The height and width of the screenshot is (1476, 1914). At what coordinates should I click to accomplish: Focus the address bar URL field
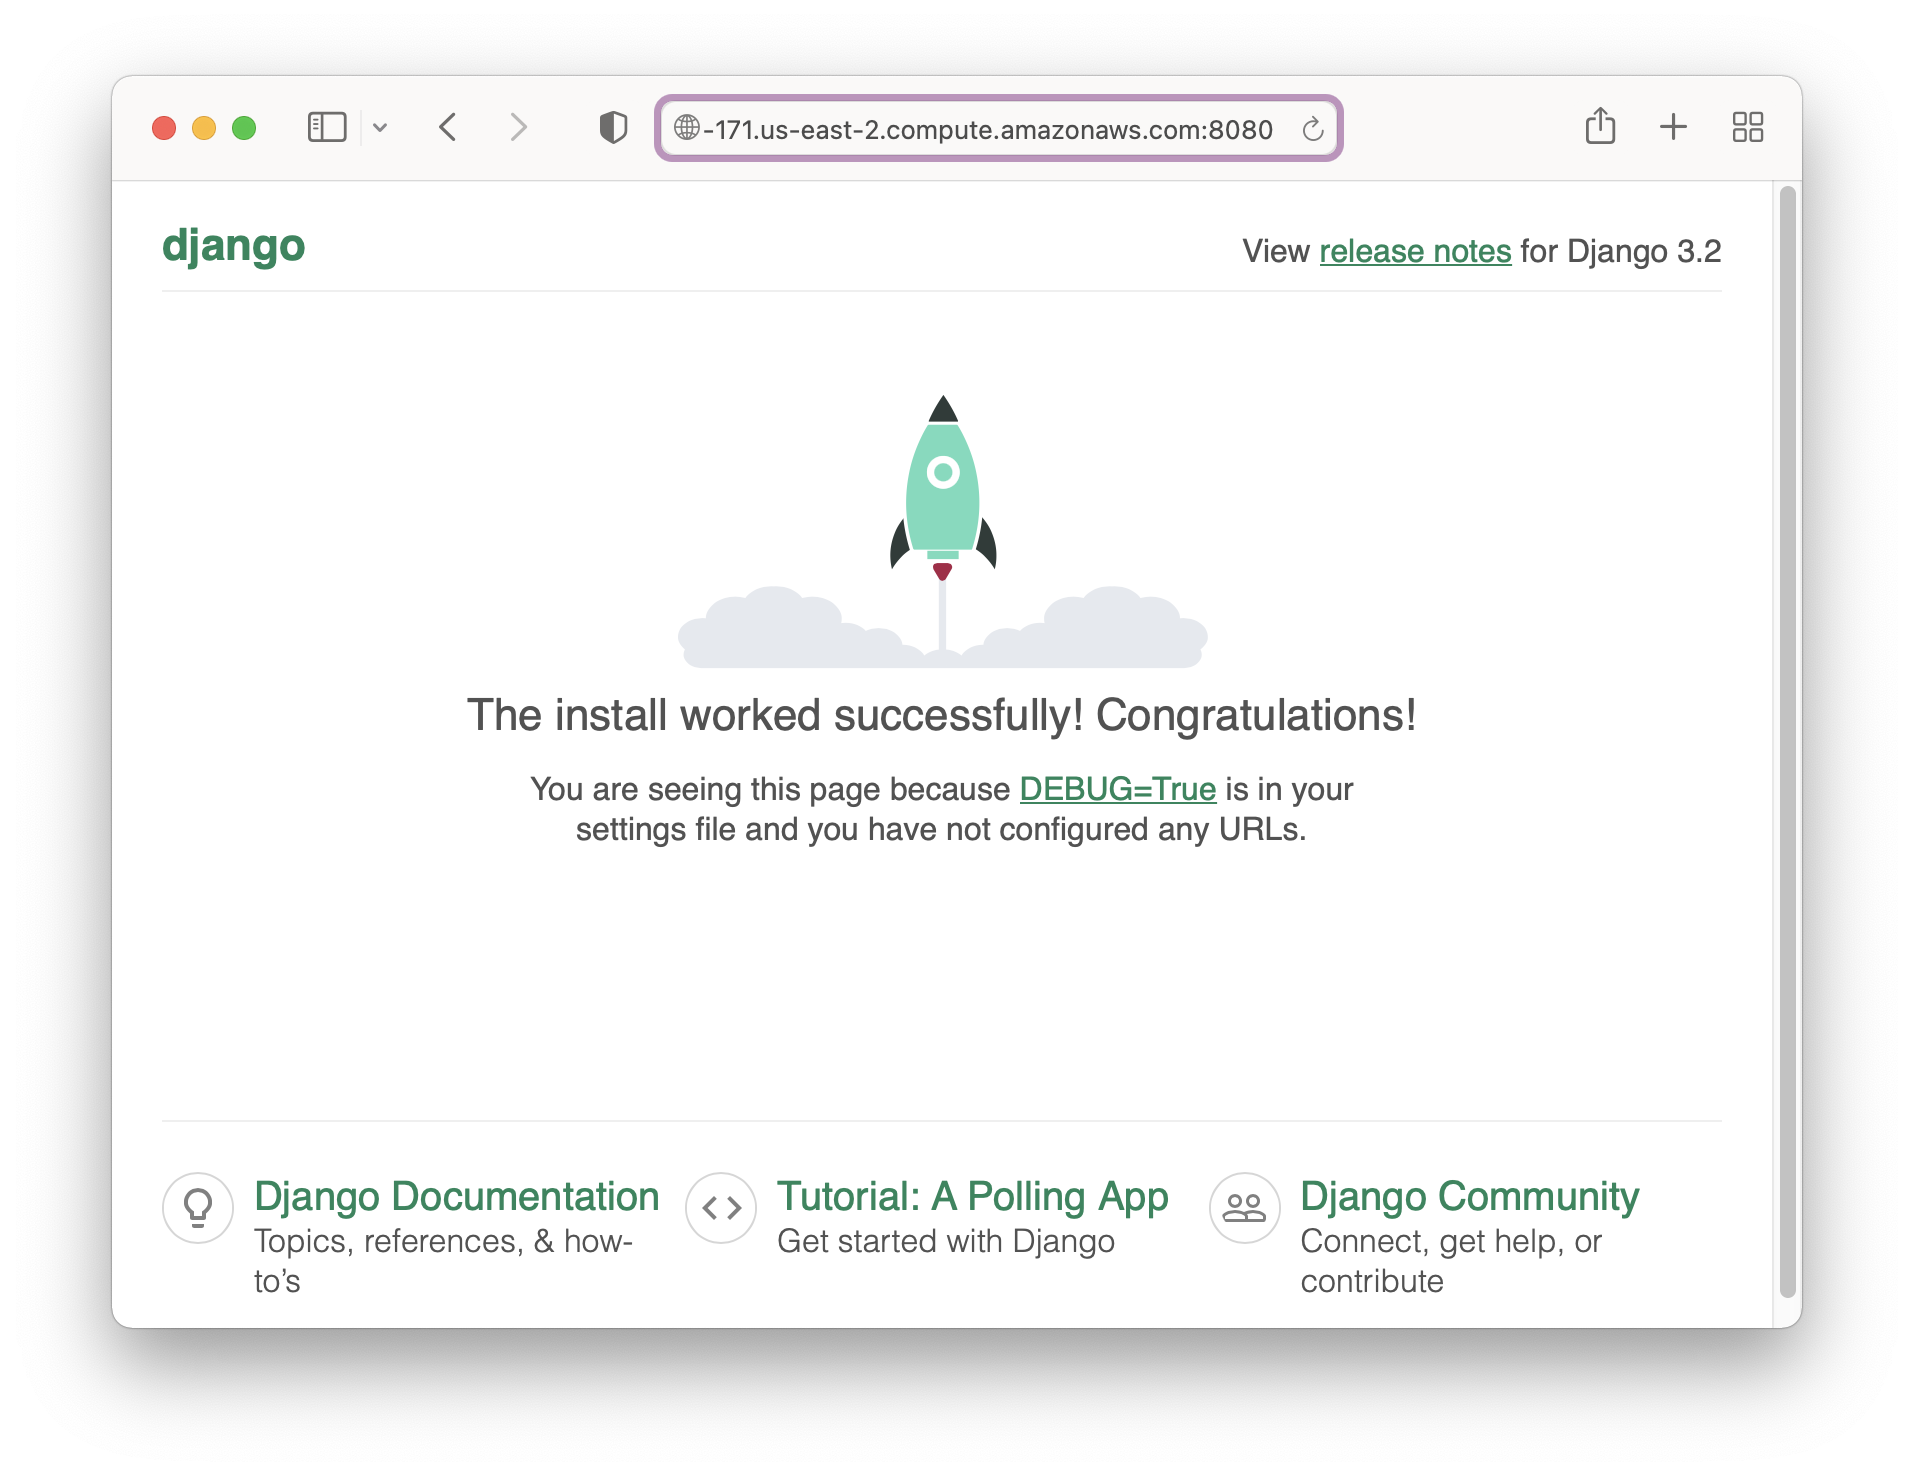(x=998, y=128)
